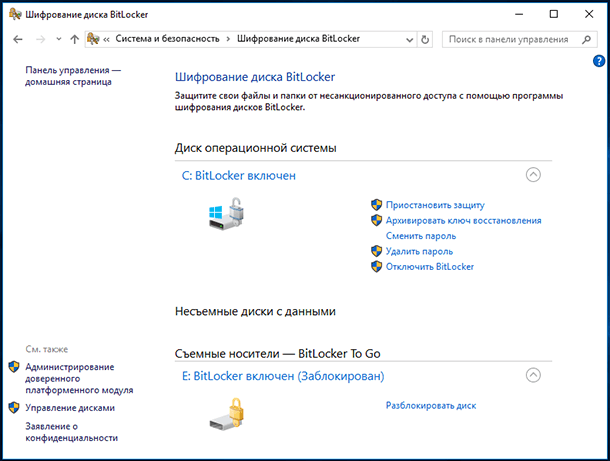
Task: Click shield icon beside Архивировать ключ восстановления
Action: pyautogui.click(x=376, y=220)
